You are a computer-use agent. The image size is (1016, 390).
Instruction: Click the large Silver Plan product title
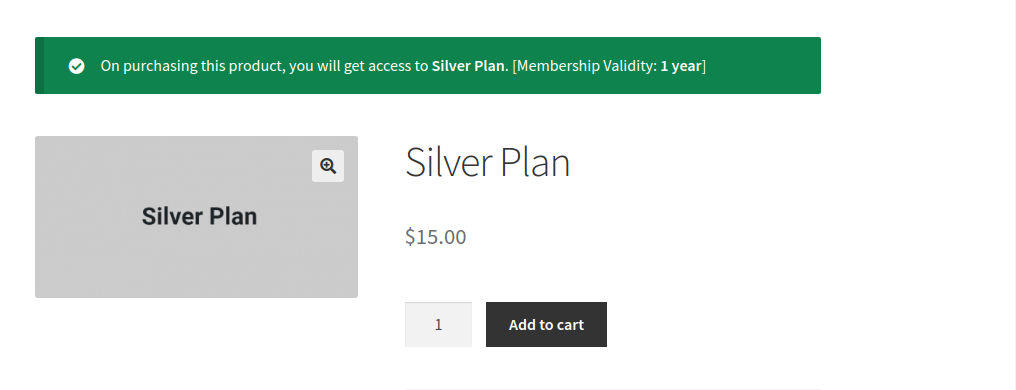[487, 162]
